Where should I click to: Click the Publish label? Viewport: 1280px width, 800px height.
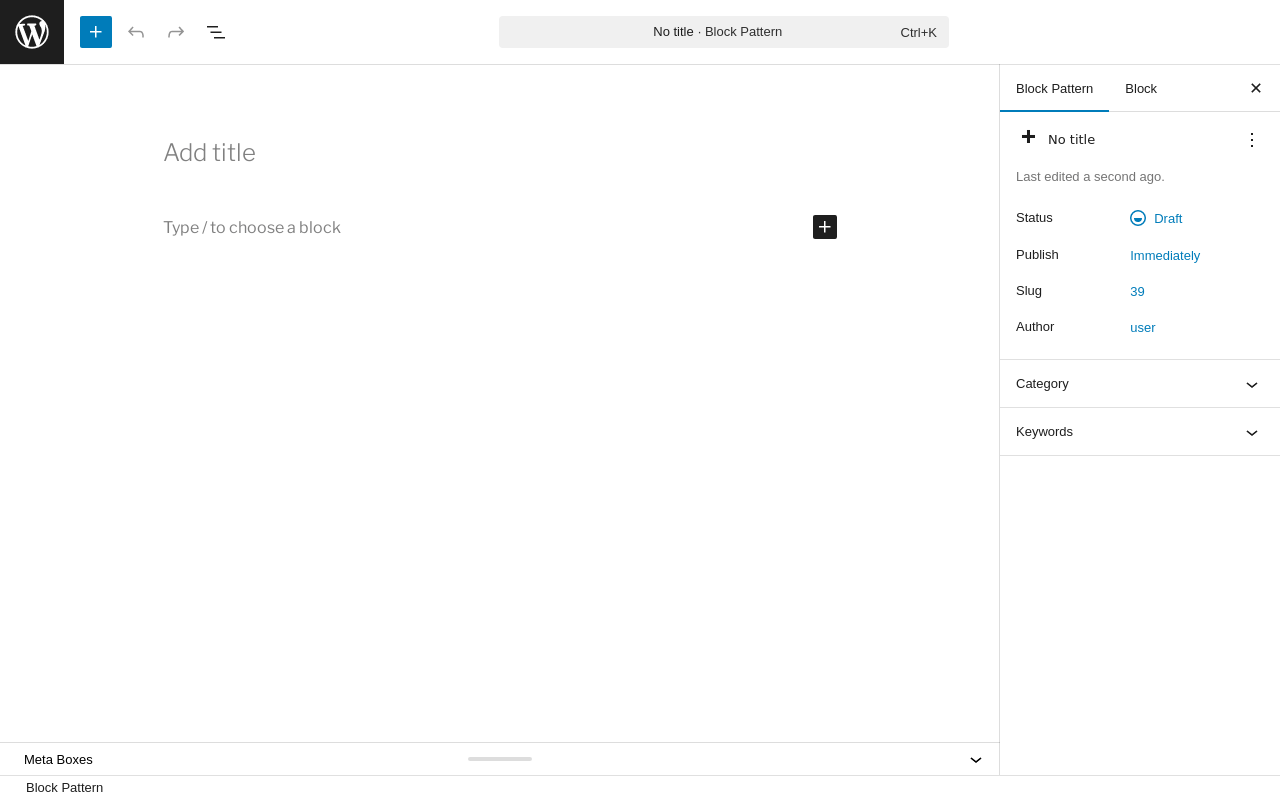[1037, 255]
